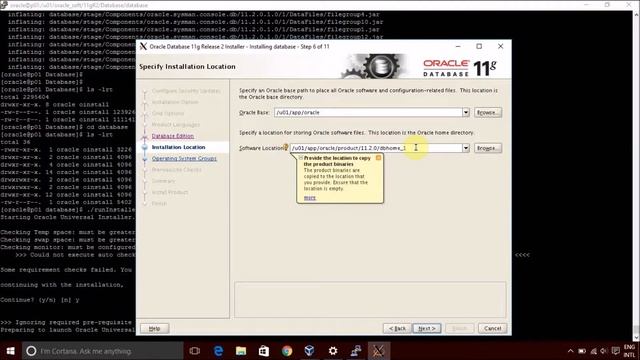640x360 pixels.
Task: Click the ENG INTL language indicator
Action: pos(629,351)
